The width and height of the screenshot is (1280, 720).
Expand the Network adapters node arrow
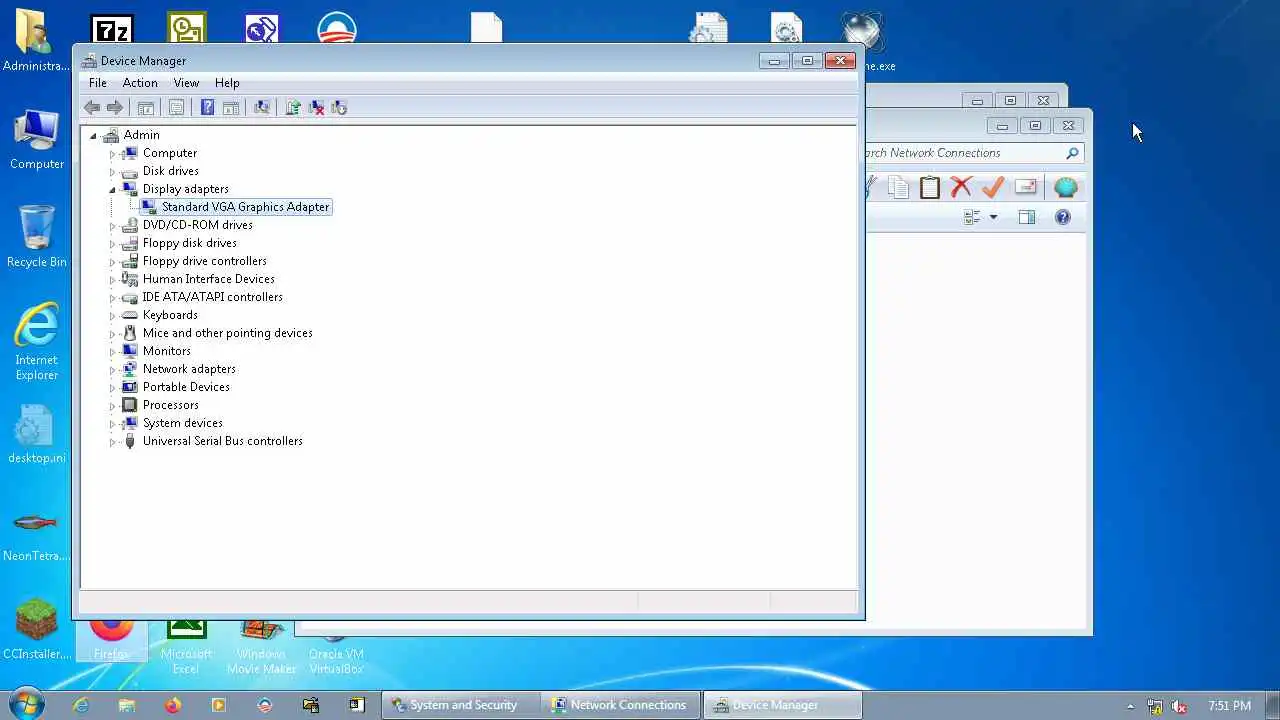112,369
